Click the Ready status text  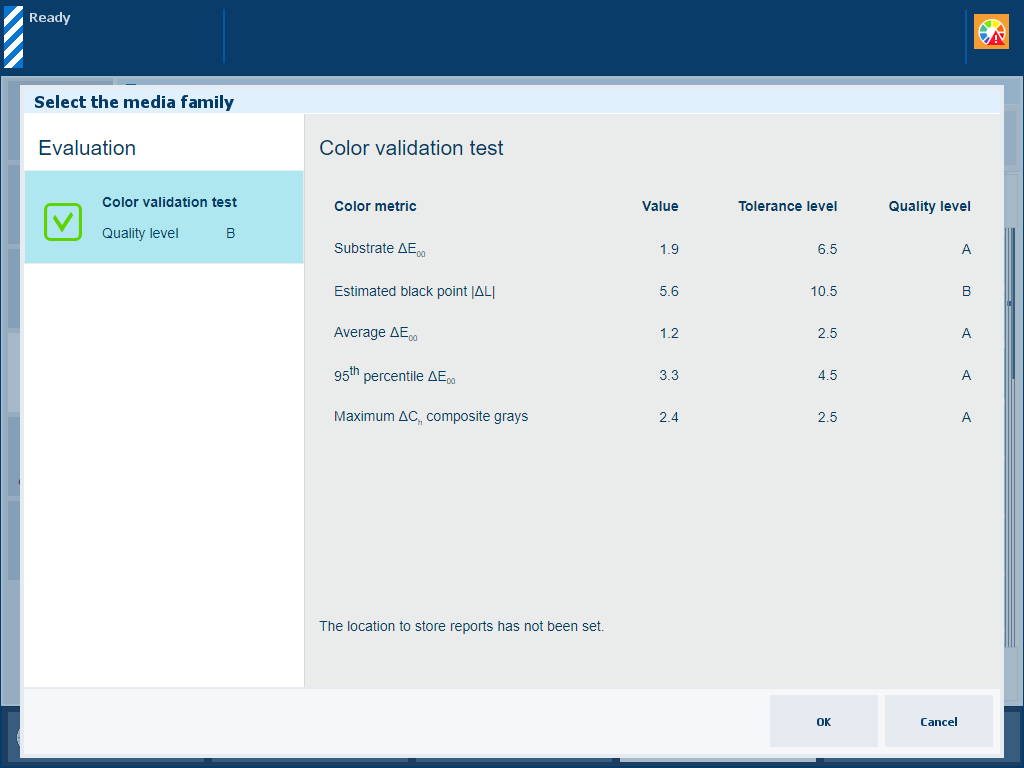pos(50,18)
